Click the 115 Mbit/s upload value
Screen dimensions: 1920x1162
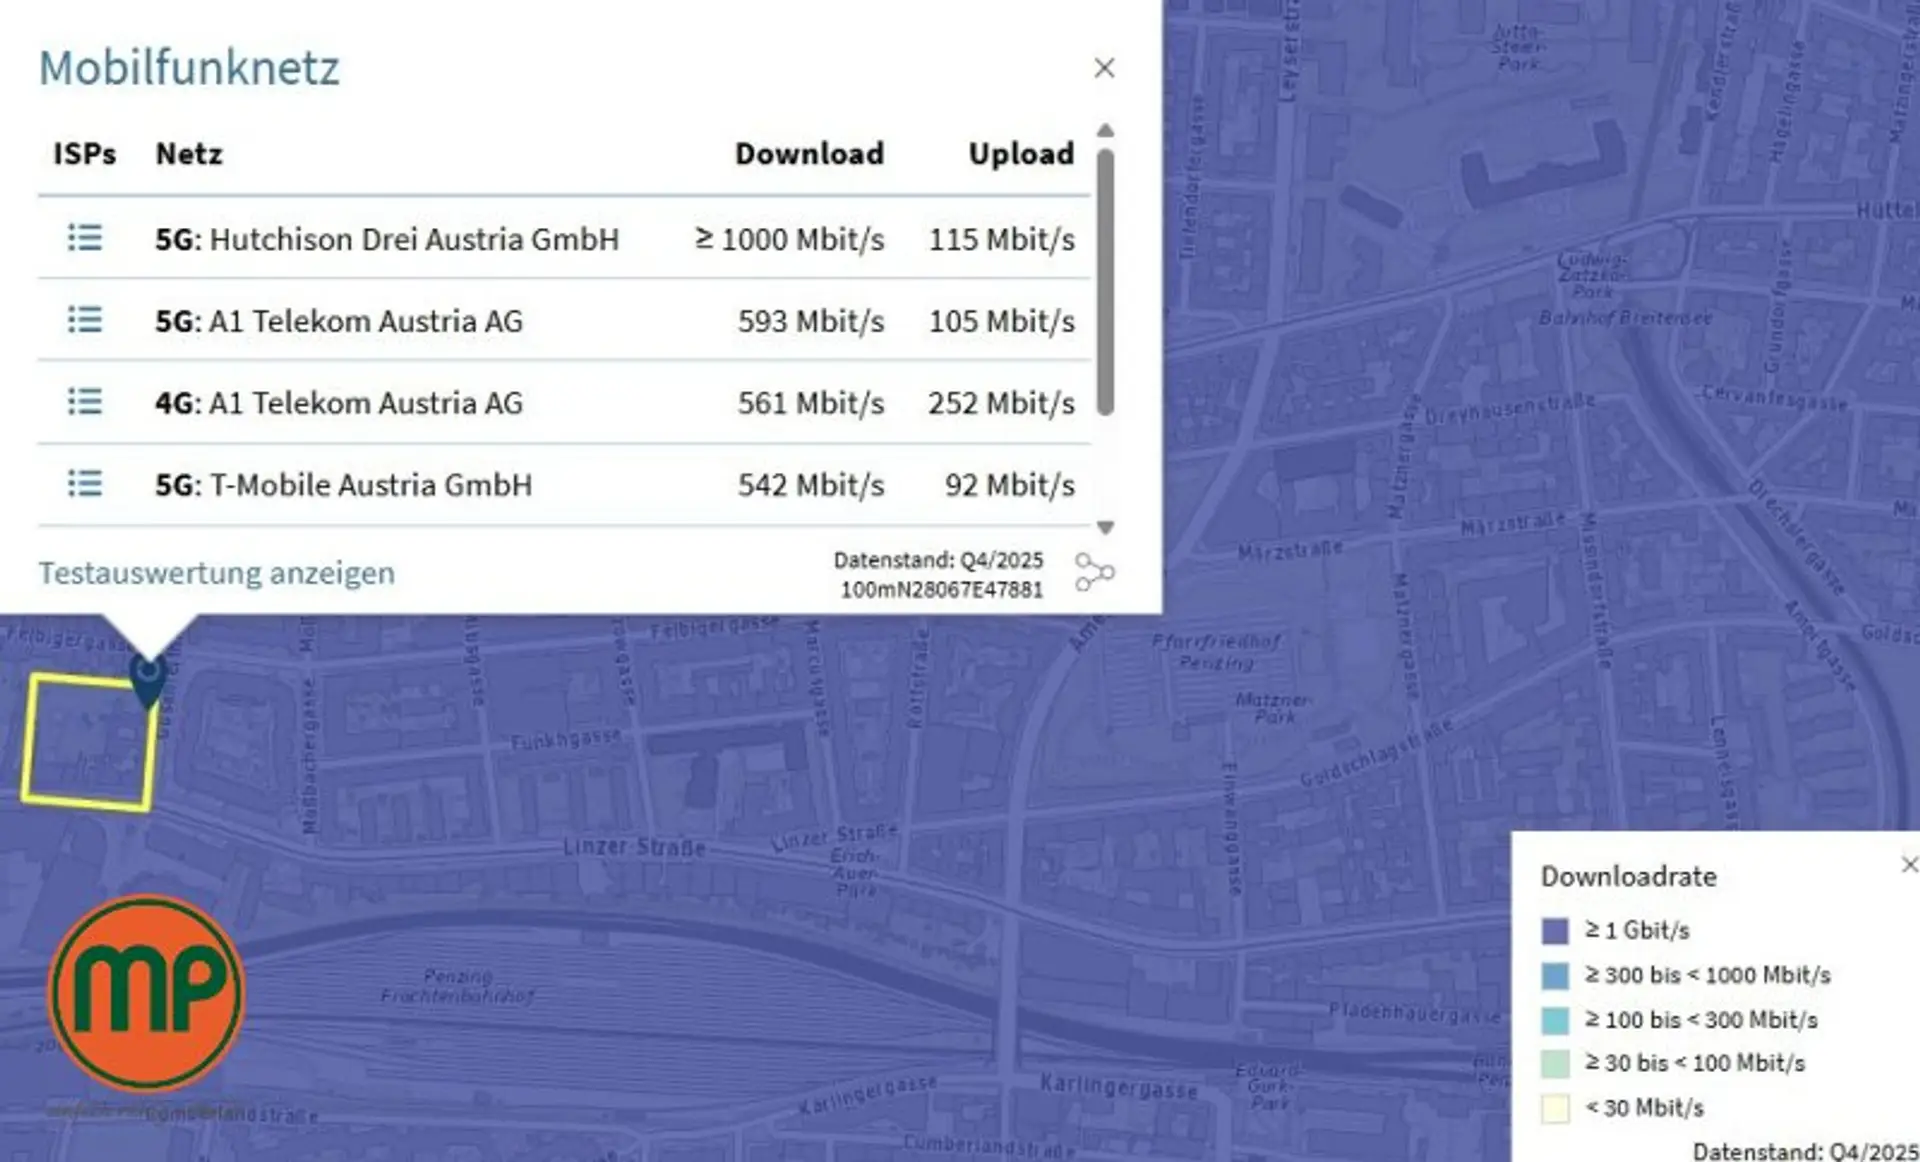click(x=1002, y=239)
